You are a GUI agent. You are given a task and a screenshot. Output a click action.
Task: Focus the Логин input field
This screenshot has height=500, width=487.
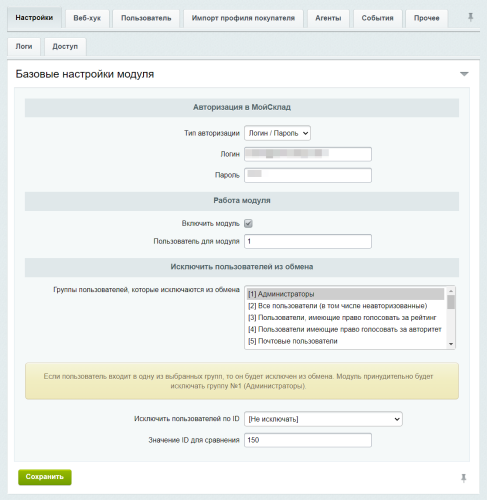pyautogui.click(x=308, y=154)
